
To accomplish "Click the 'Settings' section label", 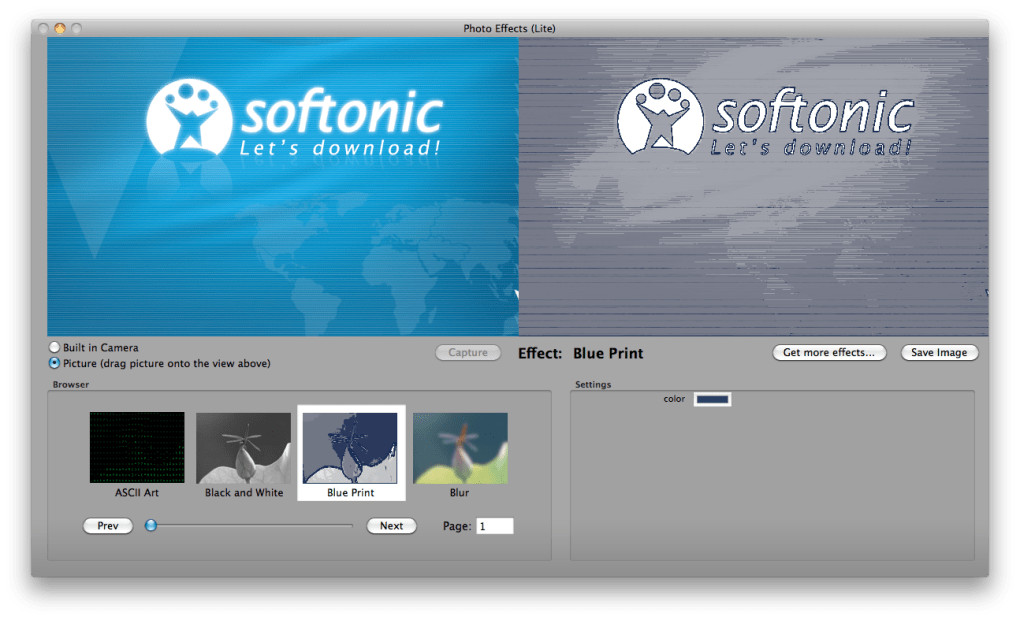I will coord(593,384).
